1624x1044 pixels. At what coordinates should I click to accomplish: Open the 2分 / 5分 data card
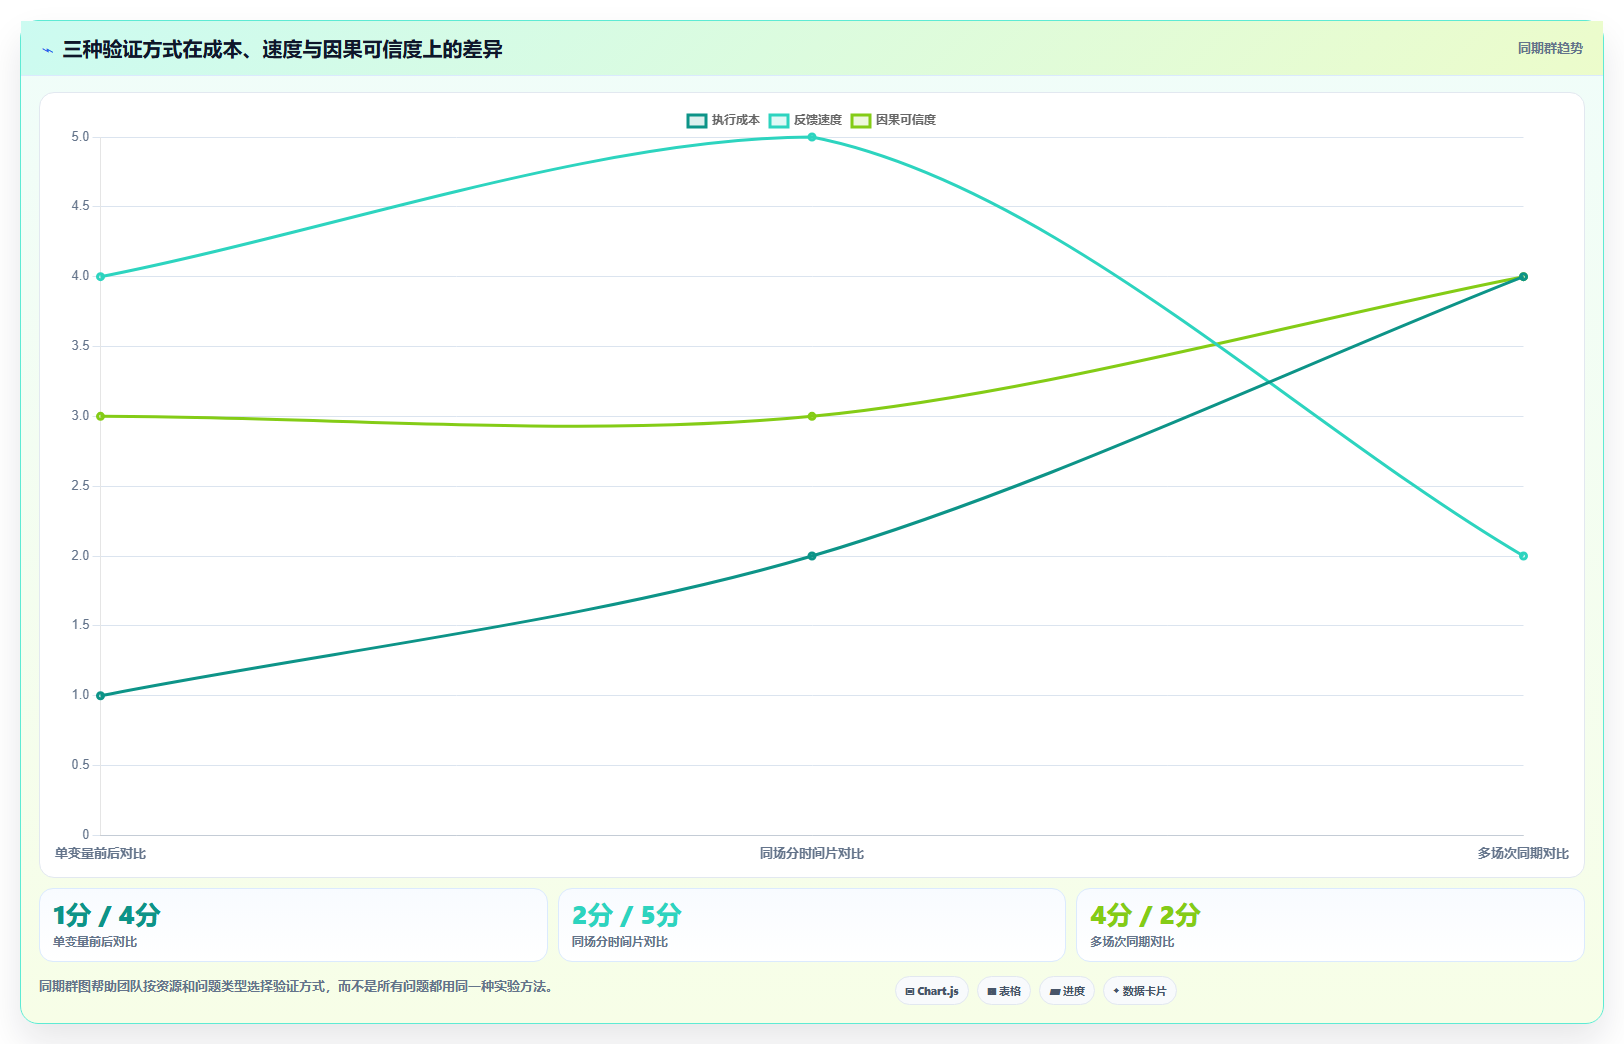[811, 925]
